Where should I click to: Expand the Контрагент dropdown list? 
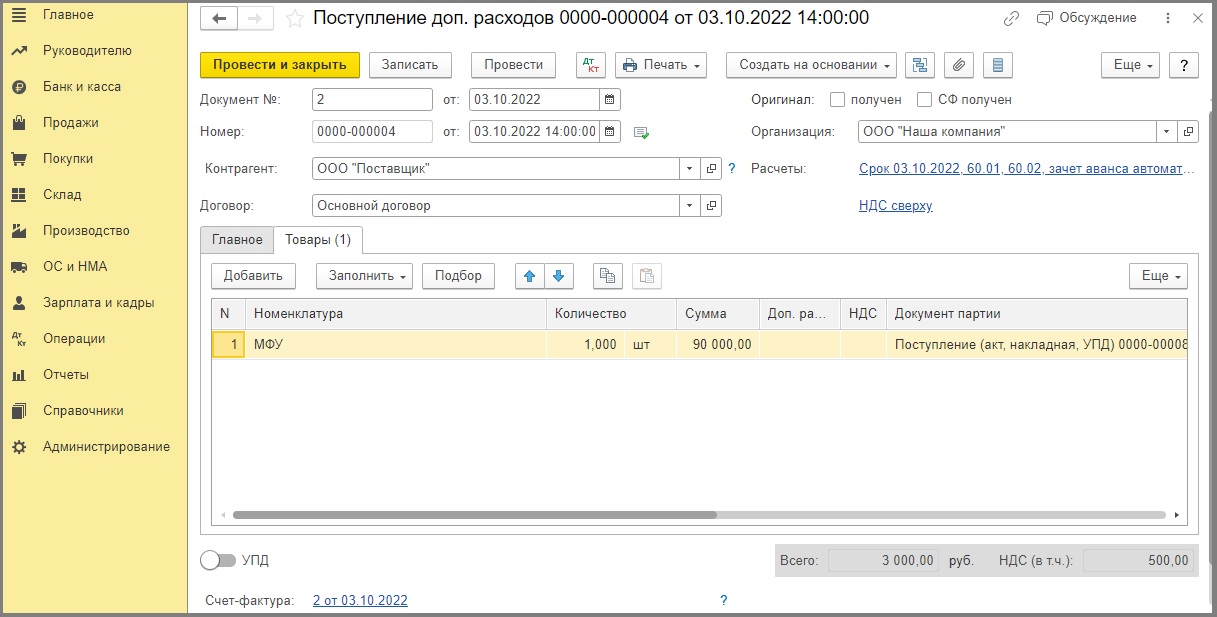[x=689, y=169]
